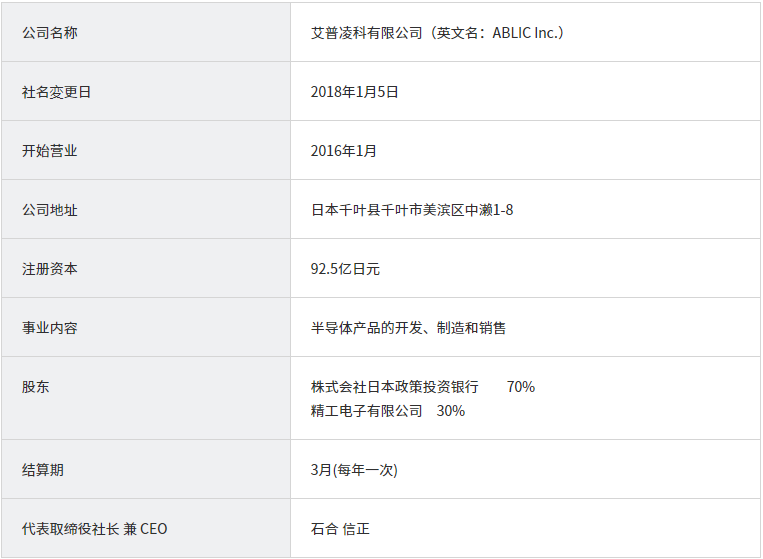763x559 pixels.
Task: Select the 2016年1月 start date value
Action: click(x=344, y=151)
